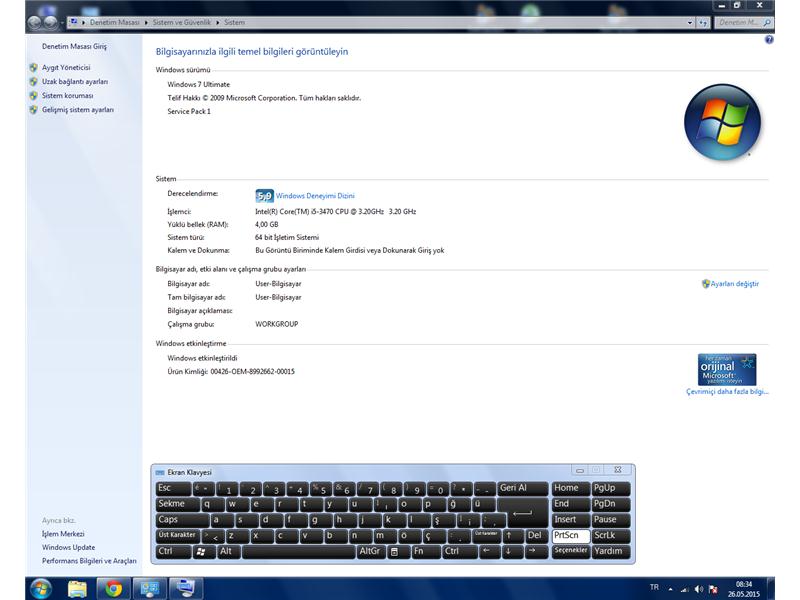Viewport: 800px width, 600px height.
Task: Go forward with the Forward arrow button
Action: tap(50, 22)
